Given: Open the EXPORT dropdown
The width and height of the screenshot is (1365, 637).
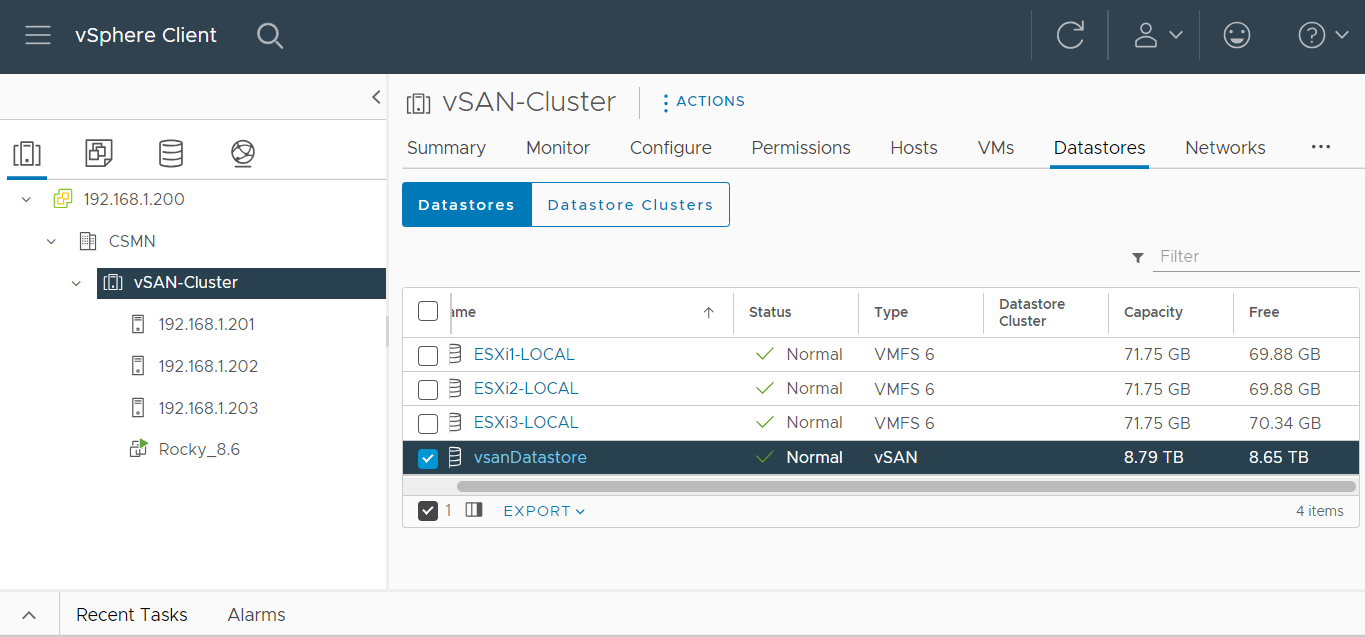Looking at the screenshot, I should 544,511.
